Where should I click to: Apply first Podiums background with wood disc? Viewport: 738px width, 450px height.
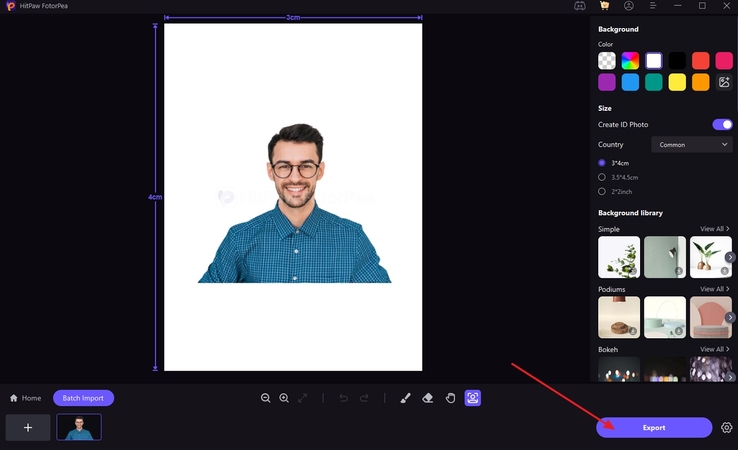(x=619, y=317)
